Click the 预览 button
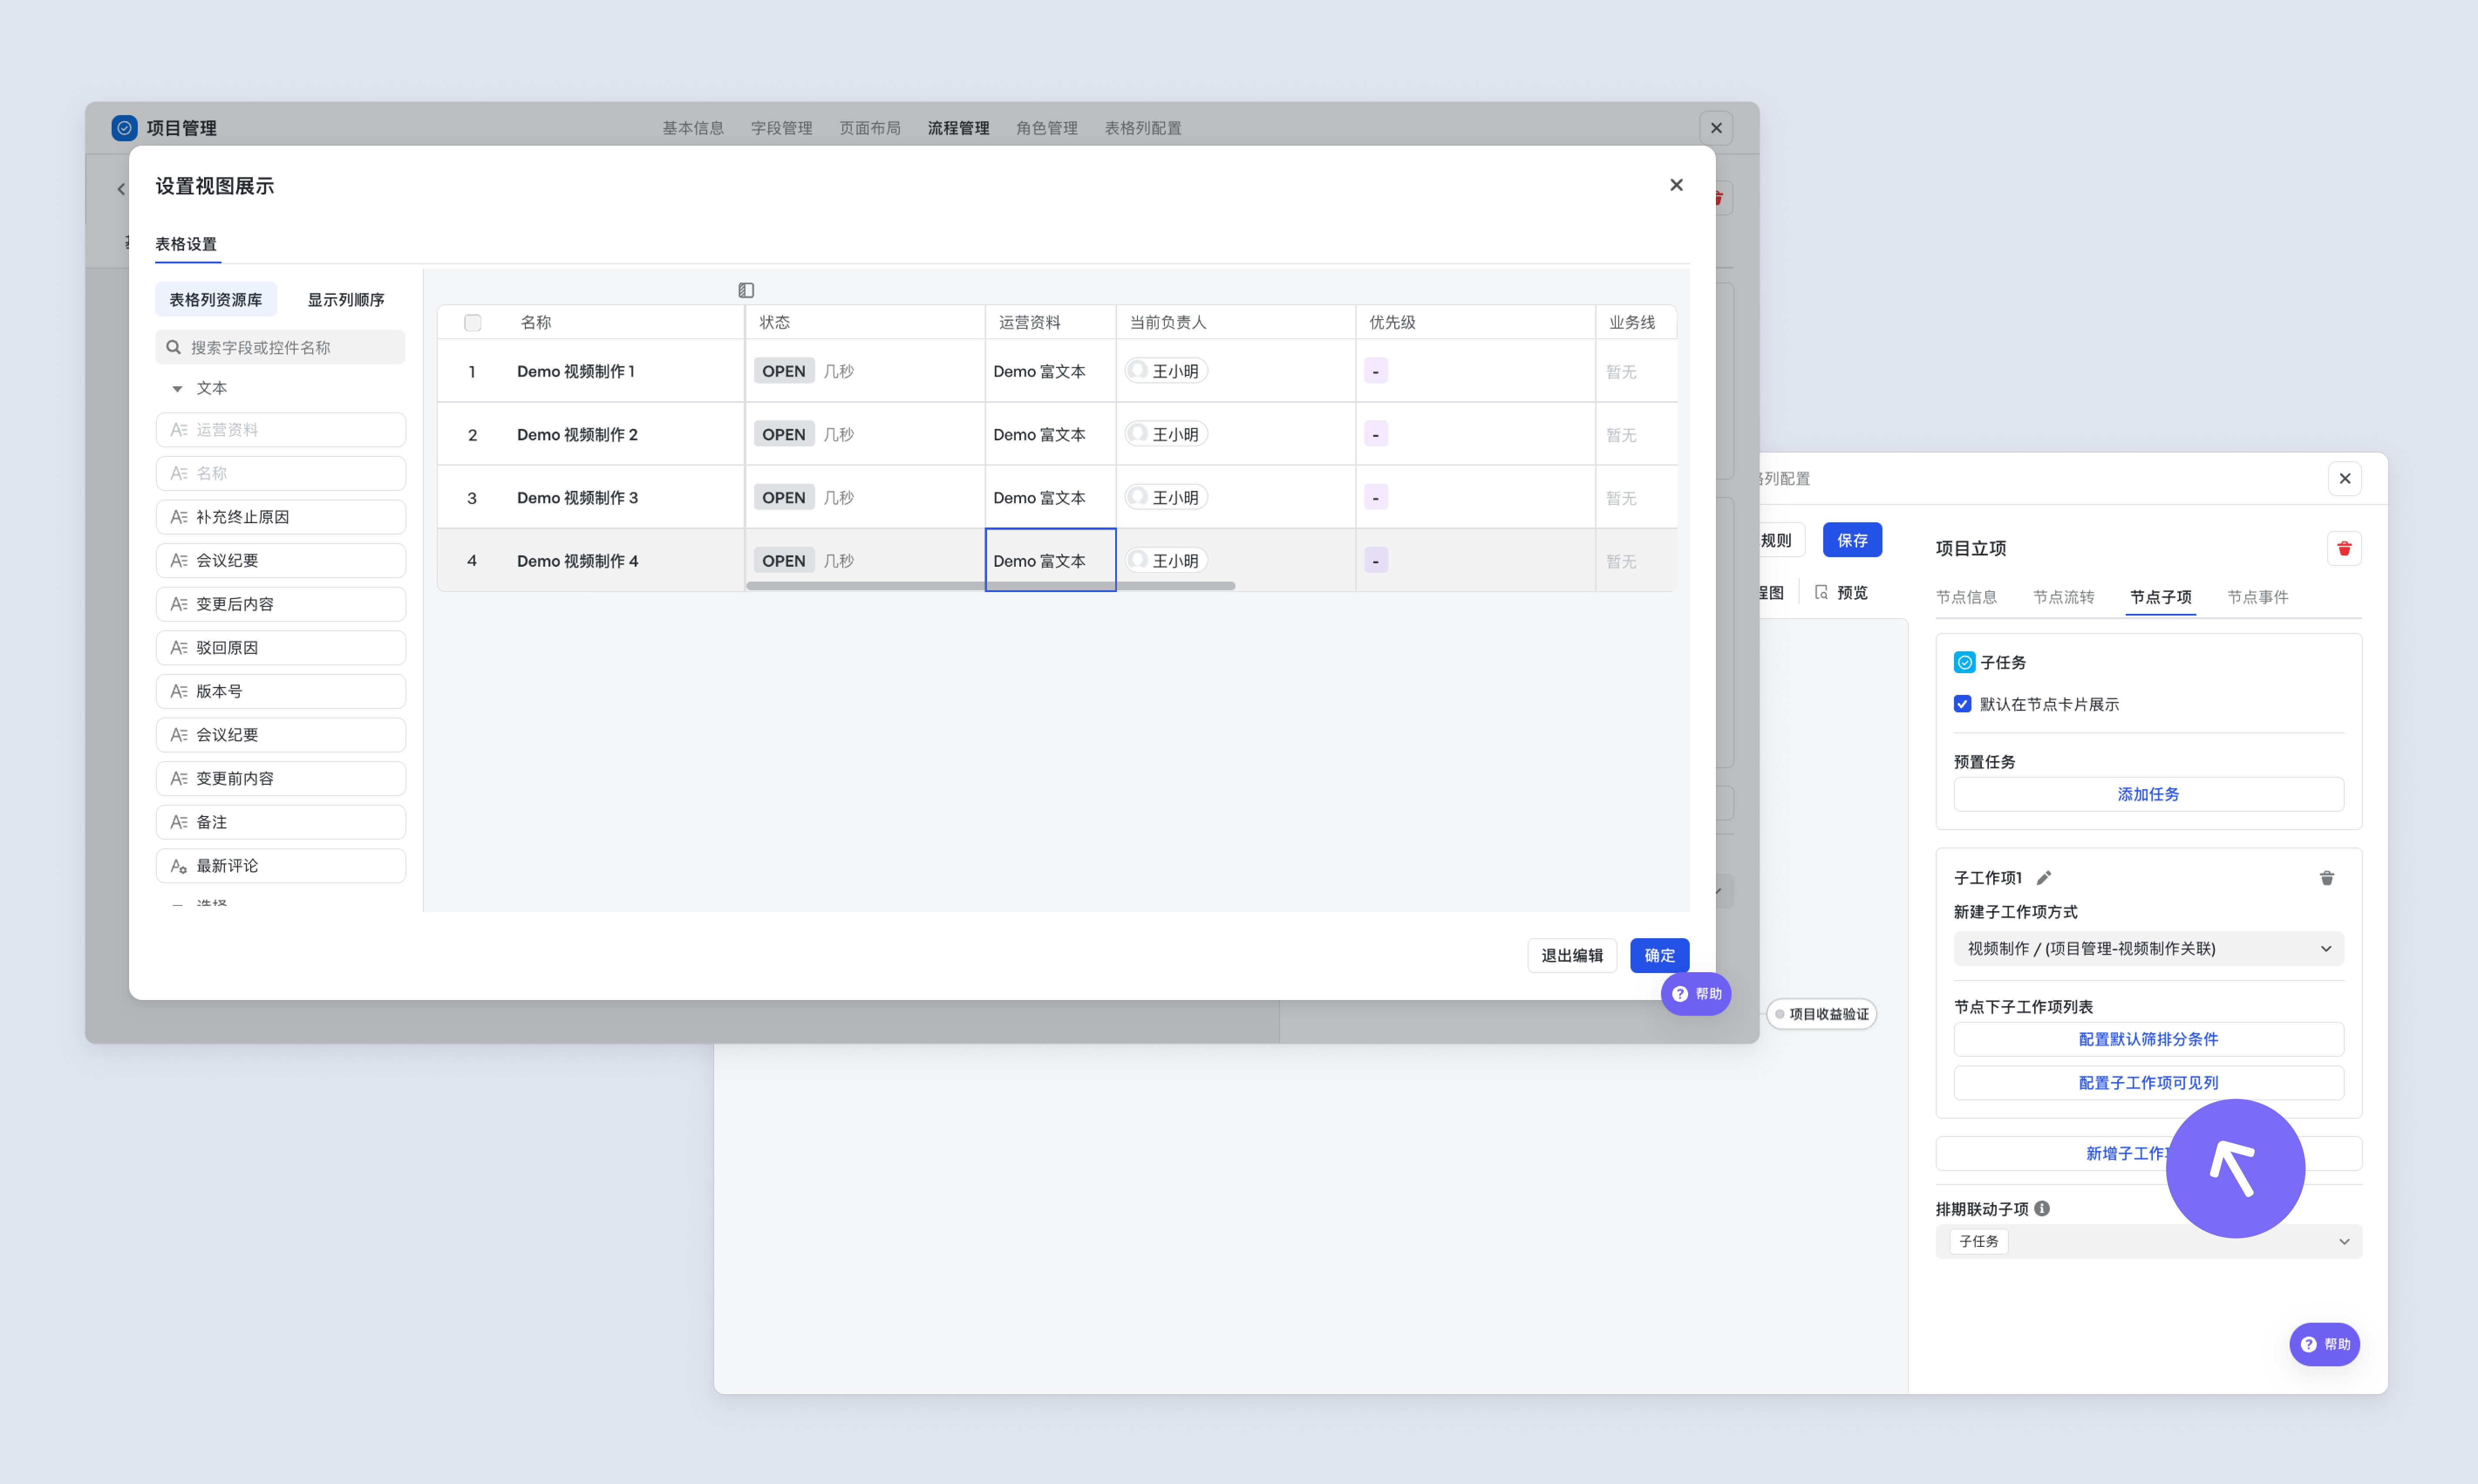This screenshot has height=1484, width=2478. click(1841, 592)
